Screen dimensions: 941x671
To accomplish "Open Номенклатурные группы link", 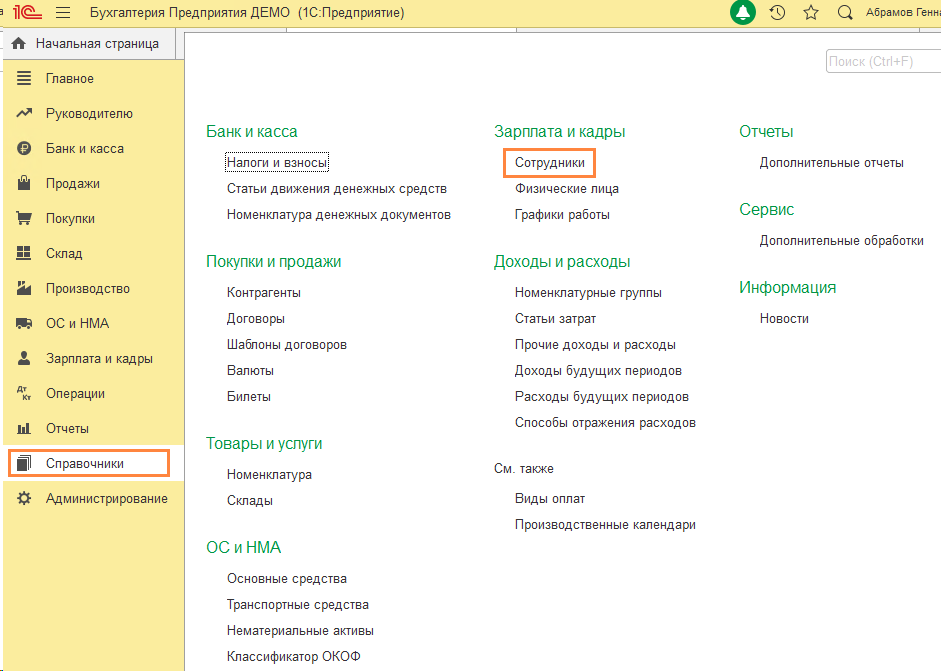I will coord(588,293).
